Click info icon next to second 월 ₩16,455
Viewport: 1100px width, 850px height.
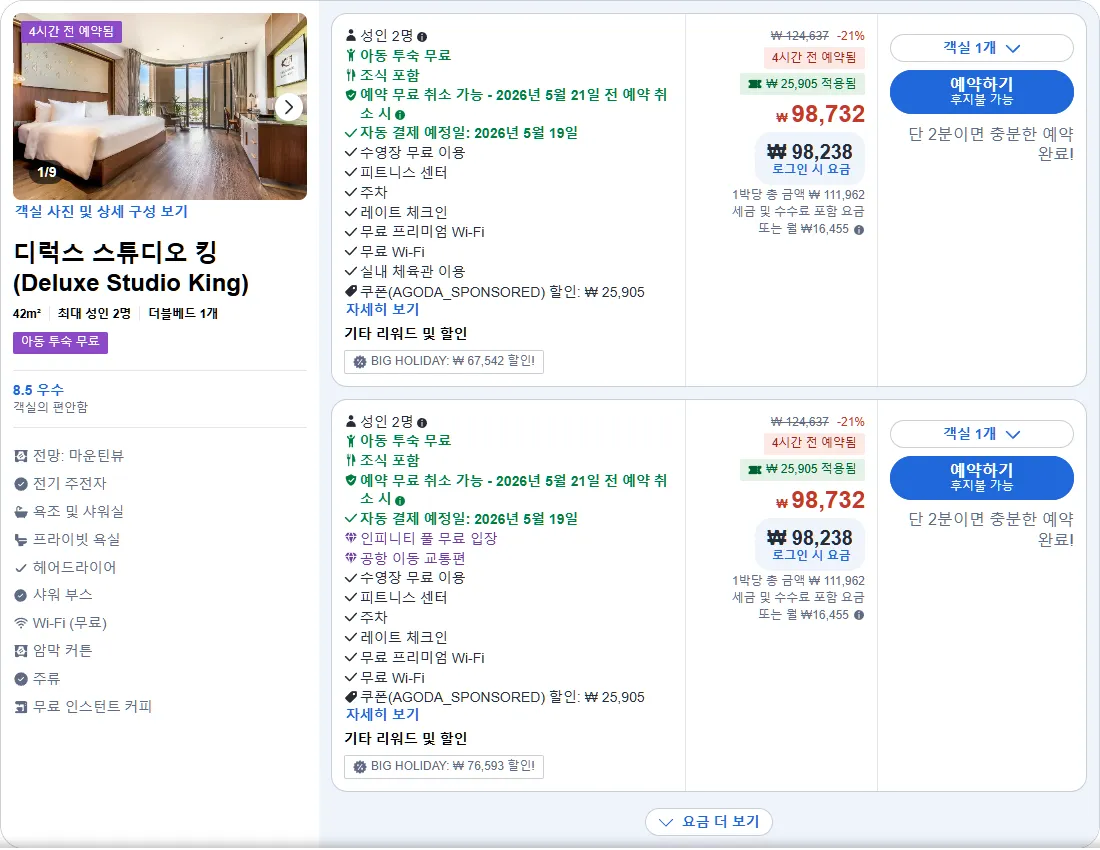pos(859,615)
